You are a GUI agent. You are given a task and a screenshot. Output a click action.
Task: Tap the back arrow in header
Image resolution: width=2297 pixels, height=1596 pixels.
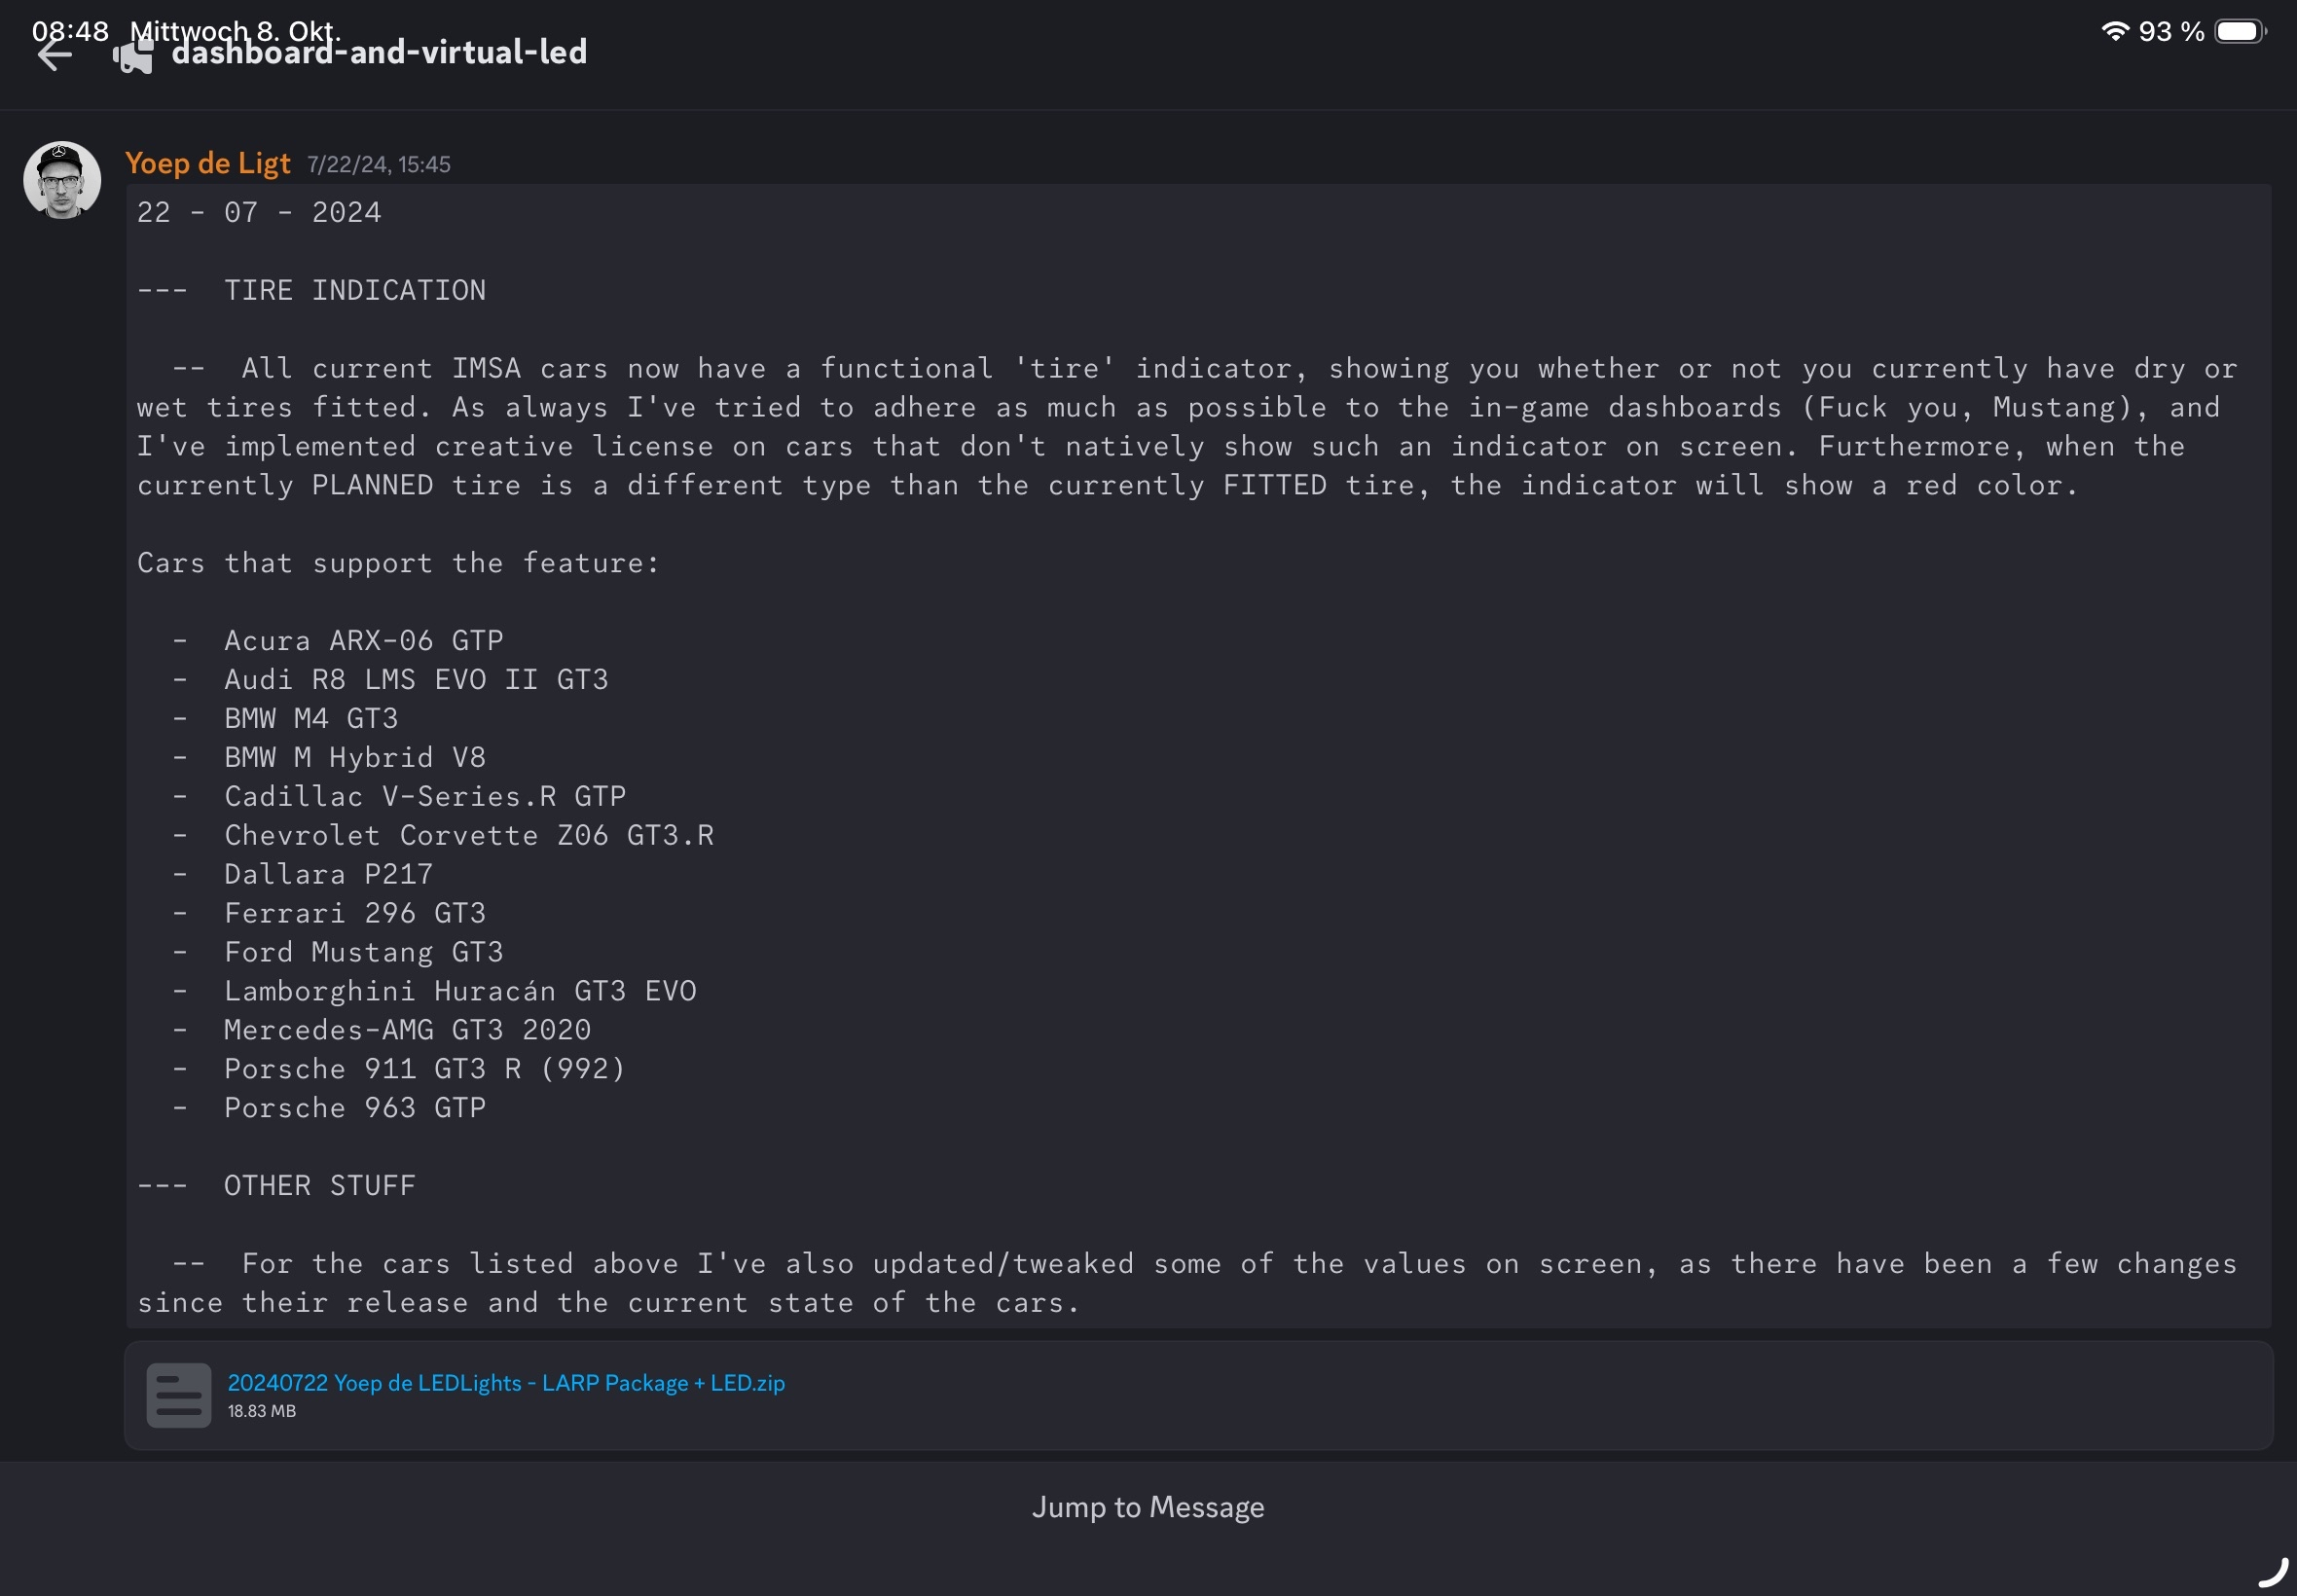click(x=54, y=55)
